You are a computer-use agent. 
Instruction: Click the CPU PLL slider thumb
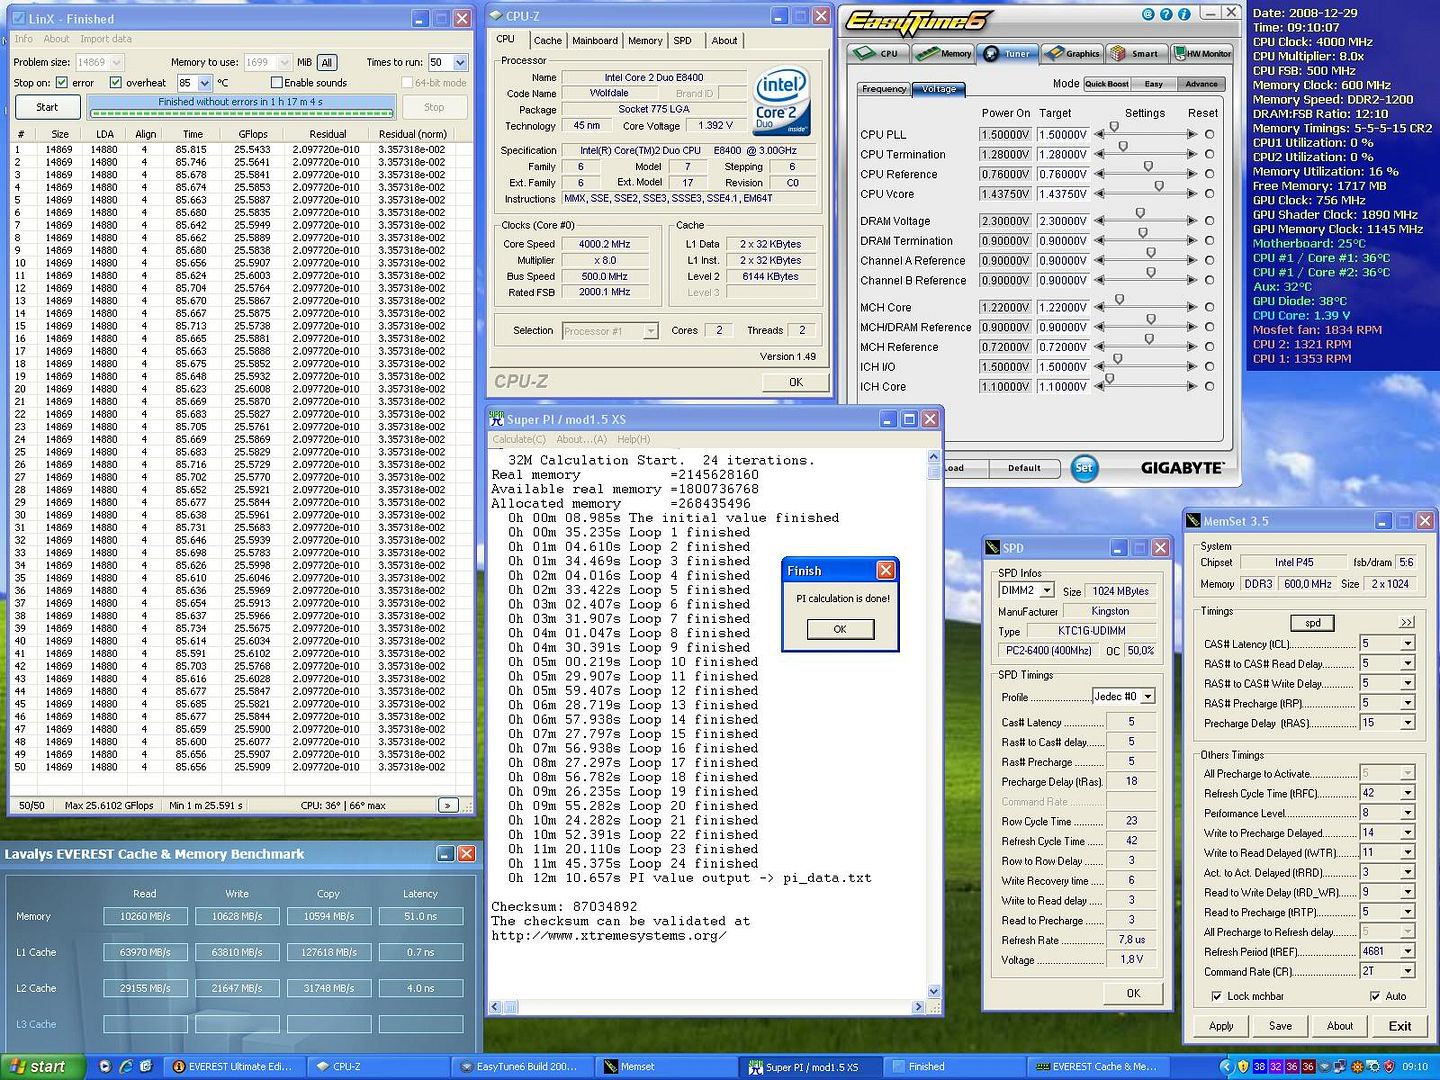pos(1114,127)
